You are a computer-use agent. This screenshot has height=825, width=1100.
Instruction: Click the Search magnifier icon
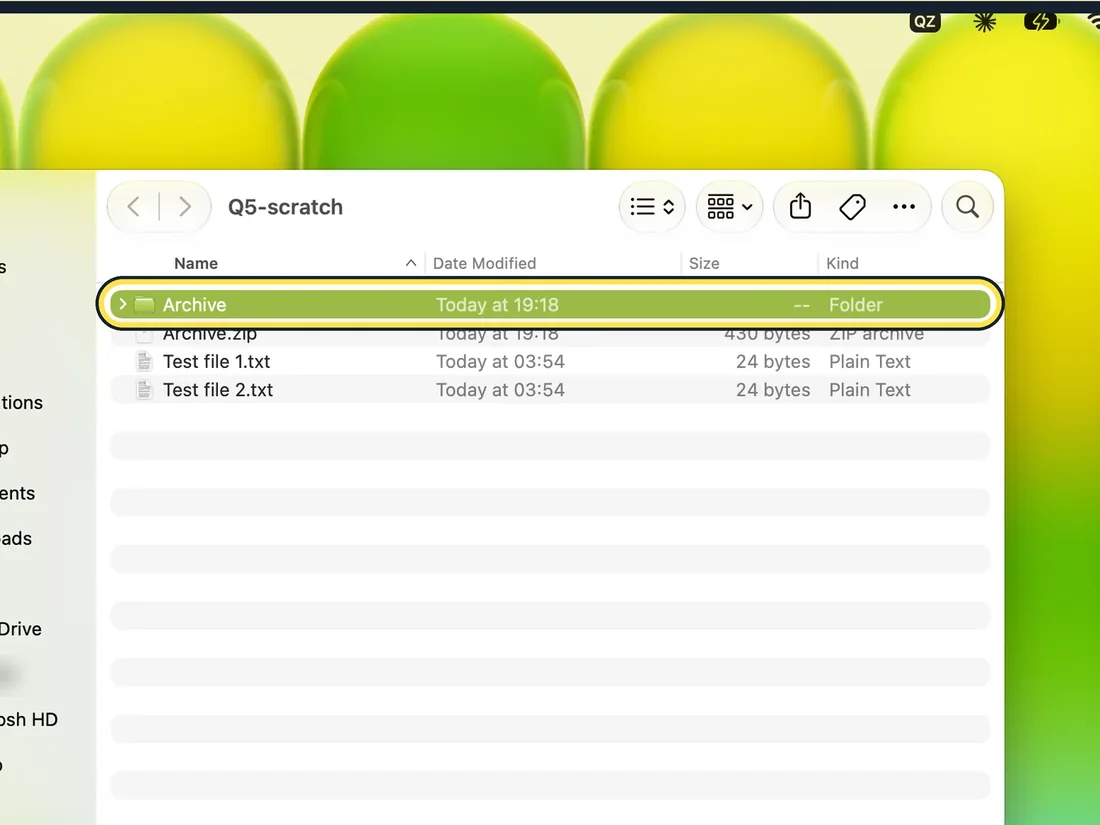(967, 207)
